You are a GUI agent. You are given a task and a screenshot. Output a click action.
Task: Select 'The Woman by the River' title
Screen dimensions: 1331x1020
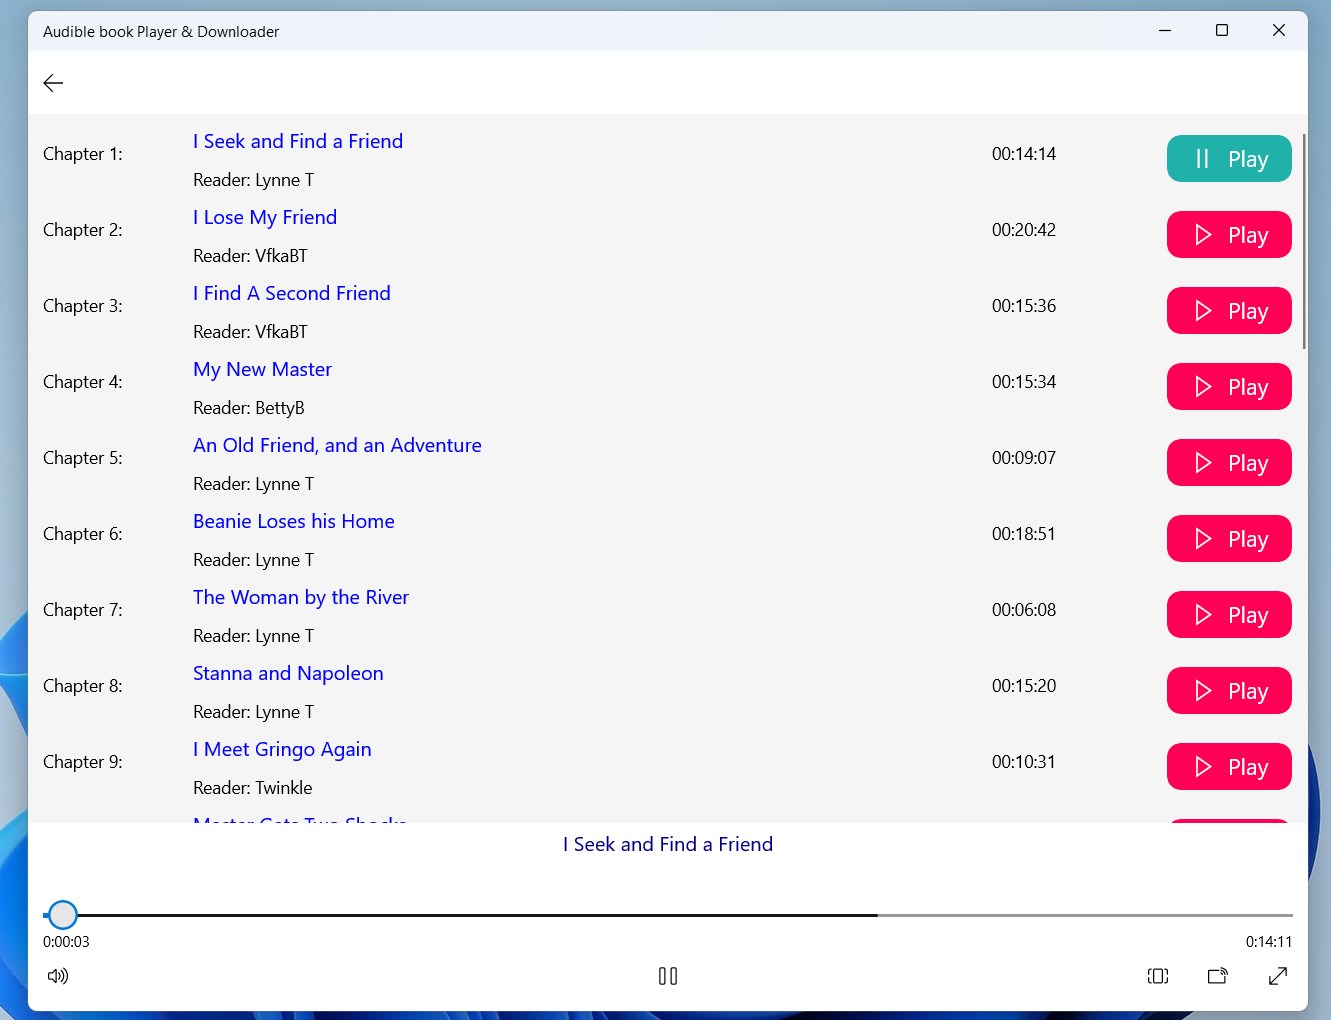click(300, 597)
